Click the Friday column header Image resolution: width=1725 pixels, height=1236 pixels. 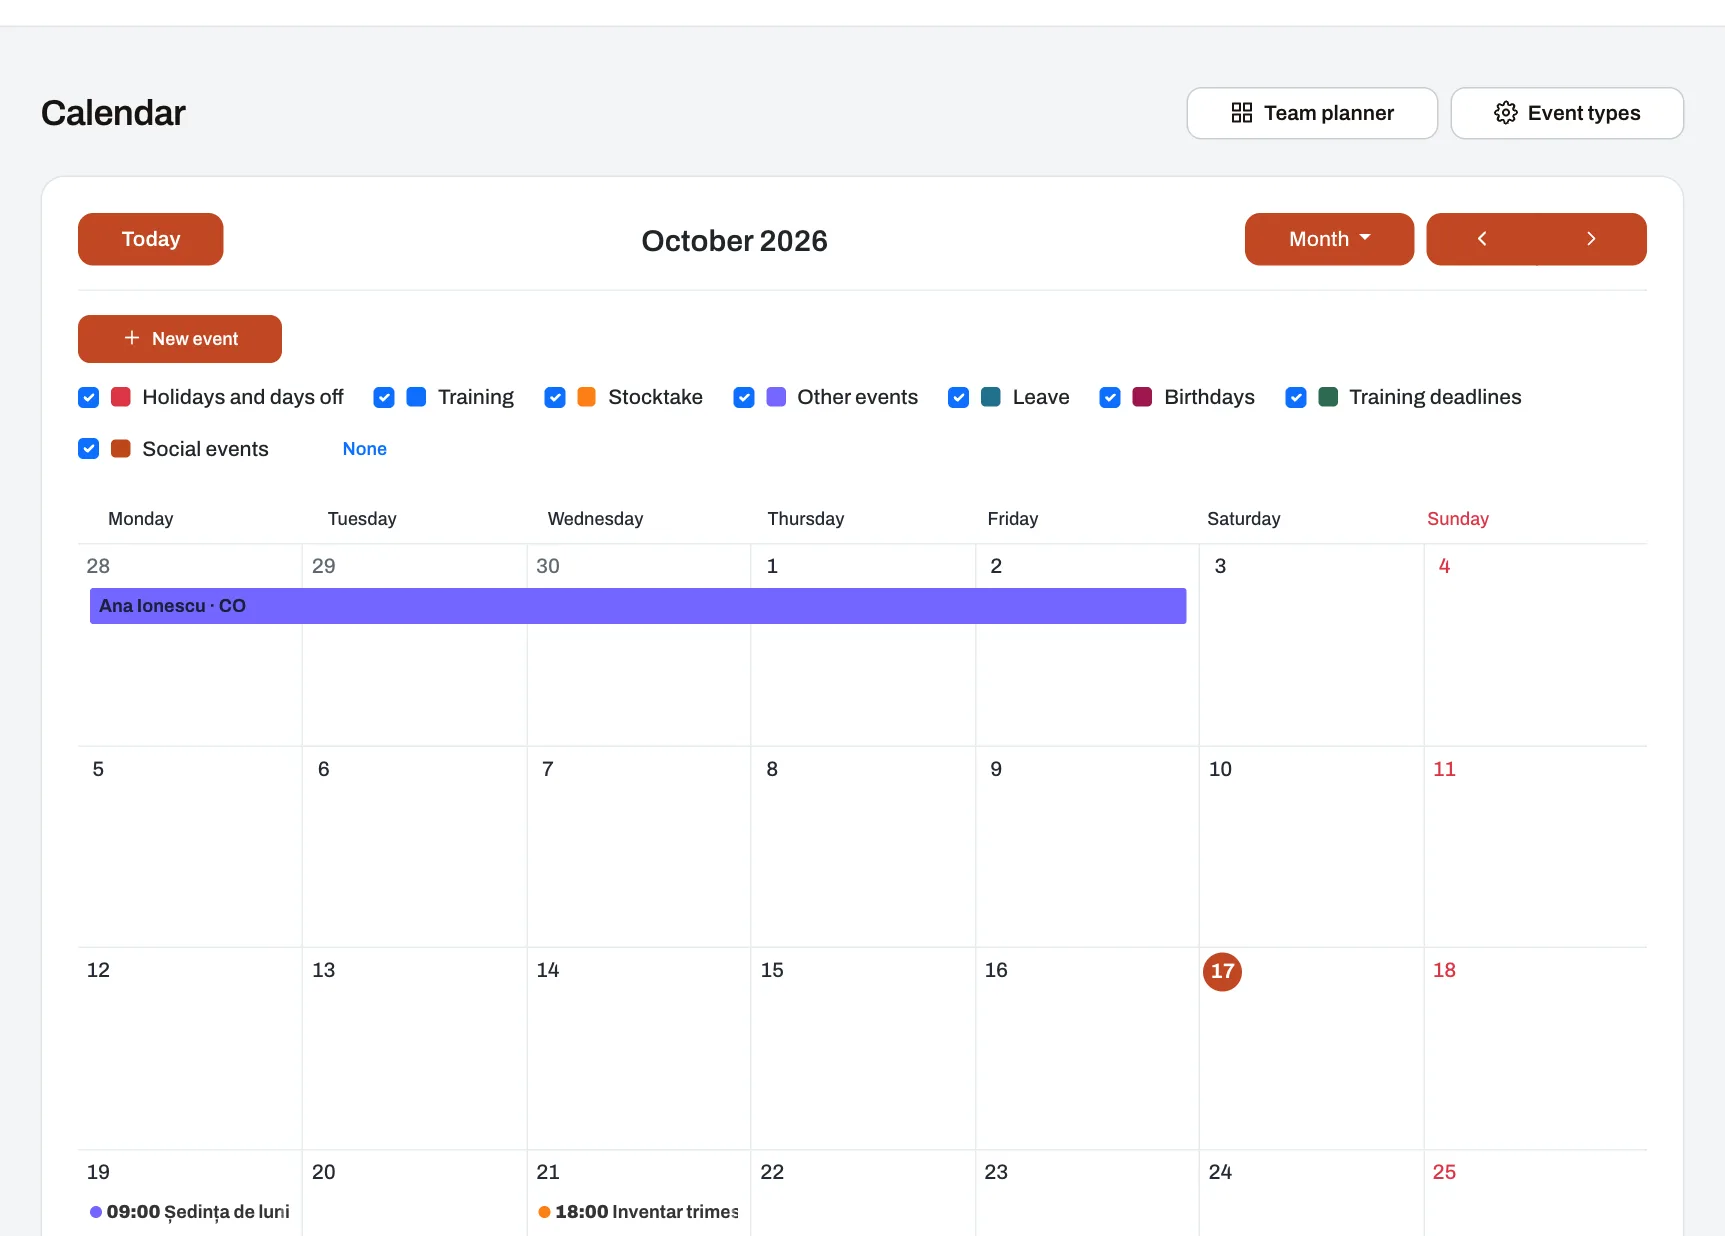[x=1013, y=519]
